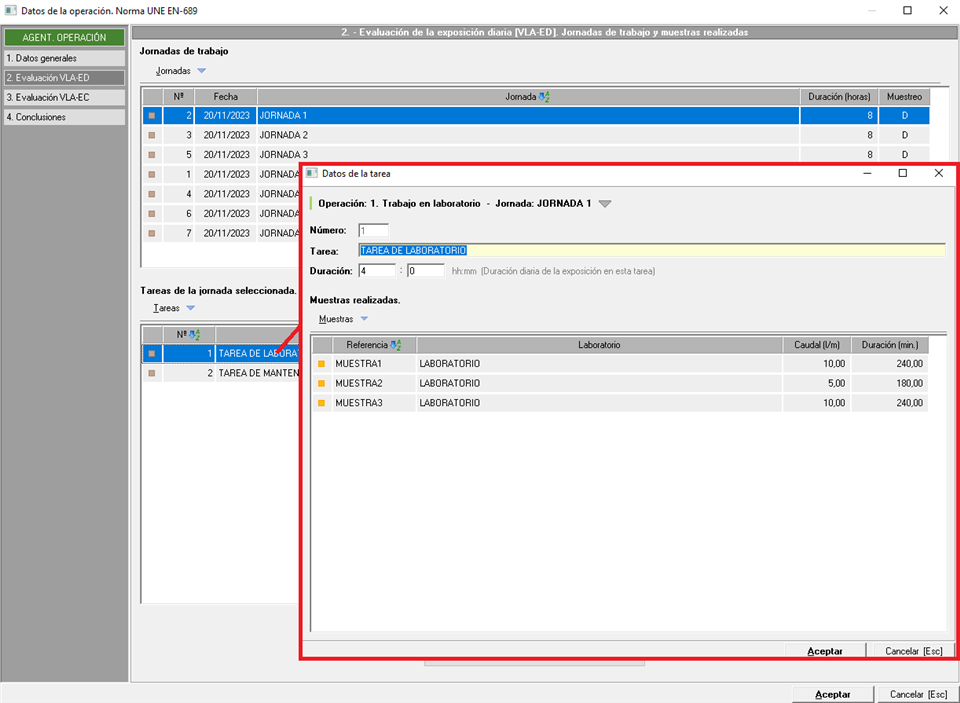Open the Tareas dropdown menu
The width and height of the screenshot is (960, 703).
coord(173,308)
